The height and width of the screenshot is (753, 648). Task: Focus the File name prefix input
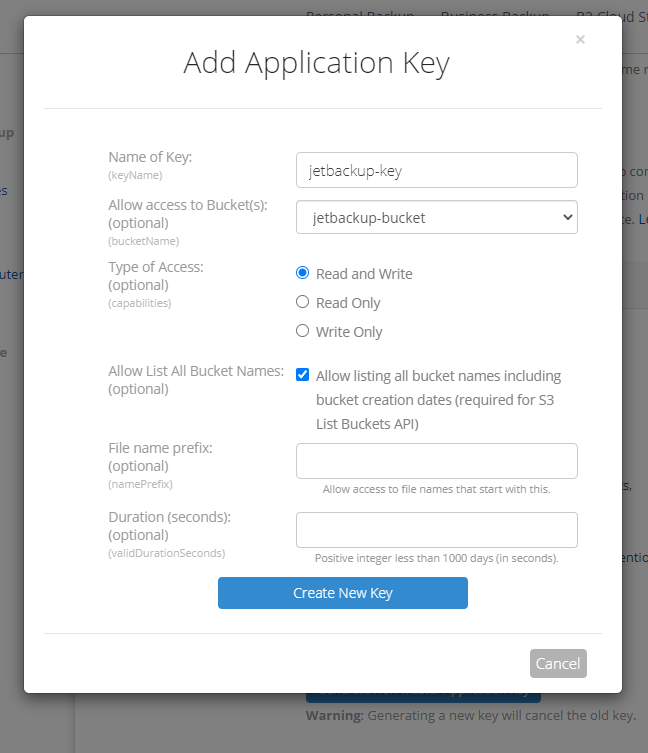click(437, 461)
